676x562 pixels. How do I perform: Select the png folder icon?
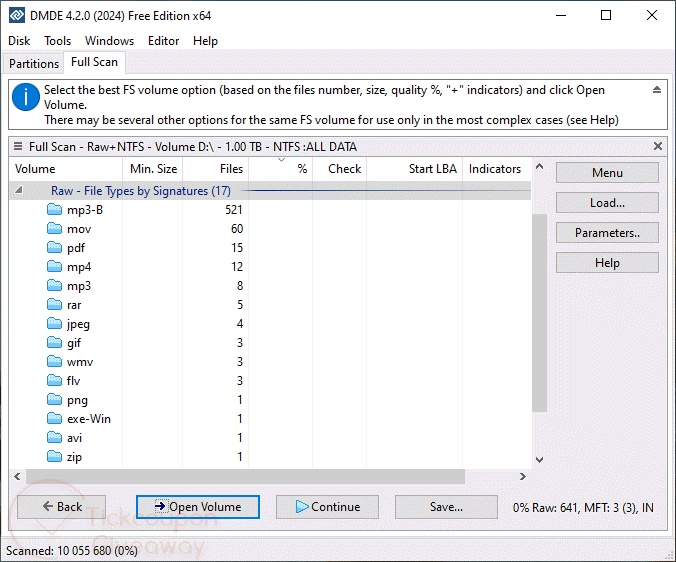(54, 400)
